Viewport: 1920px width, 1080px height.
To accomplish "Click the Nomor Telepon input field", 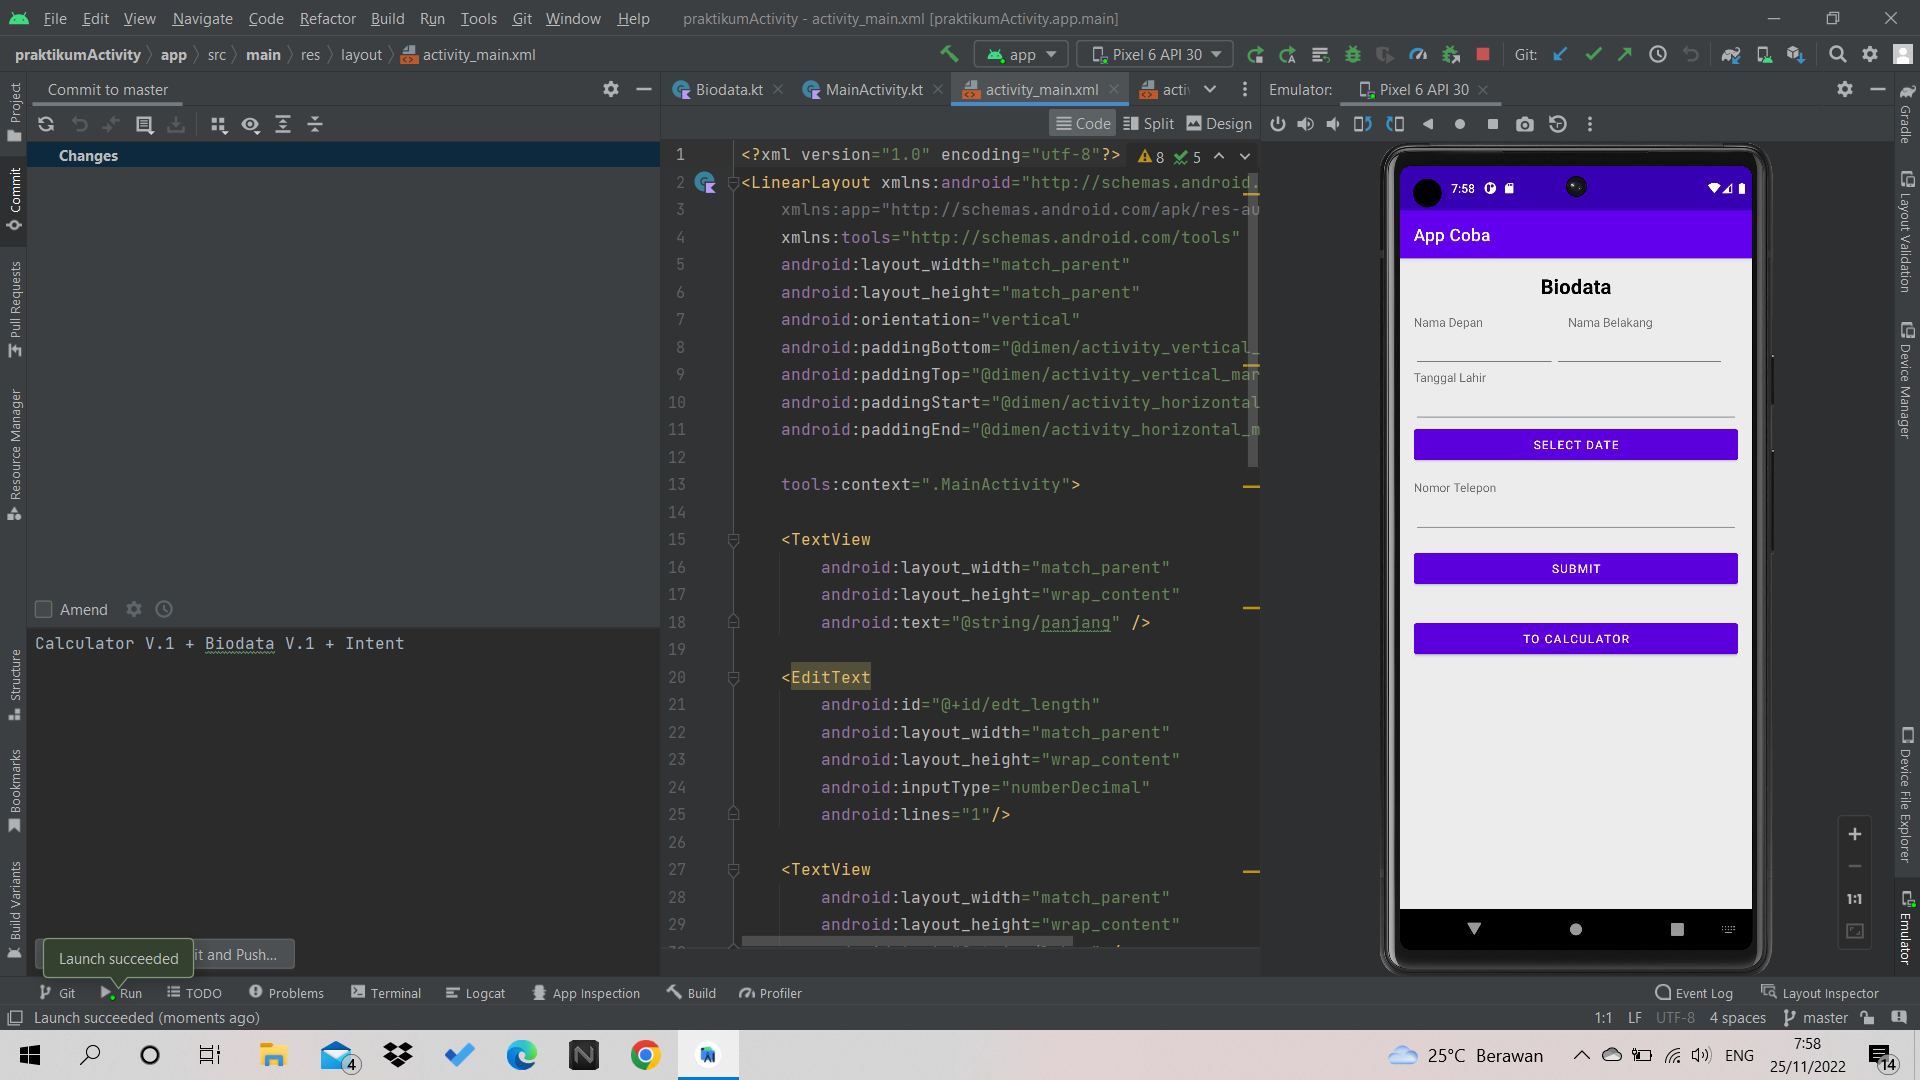I will click(1575, 514).
